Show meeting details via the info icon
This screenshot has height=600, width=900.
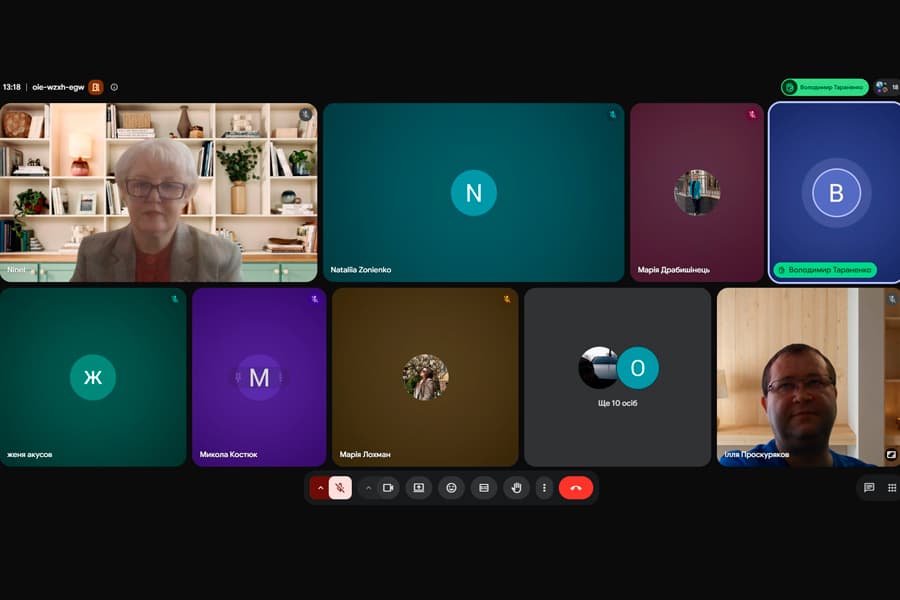point(114,87)
